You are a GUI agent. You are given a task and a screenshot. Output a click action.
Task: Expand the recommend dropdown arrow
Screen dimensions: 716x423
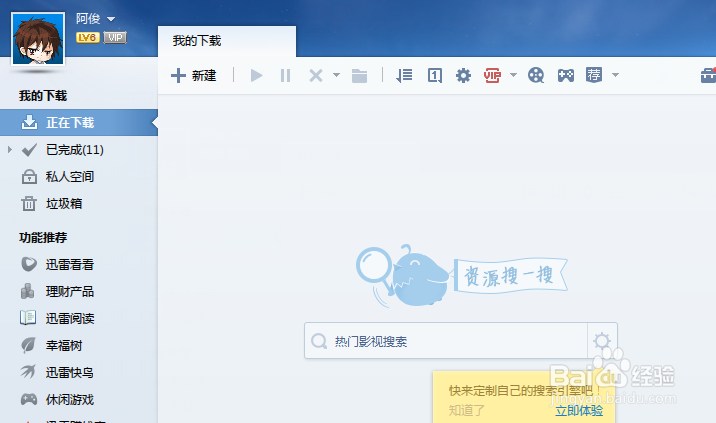(x=615, y=75)
